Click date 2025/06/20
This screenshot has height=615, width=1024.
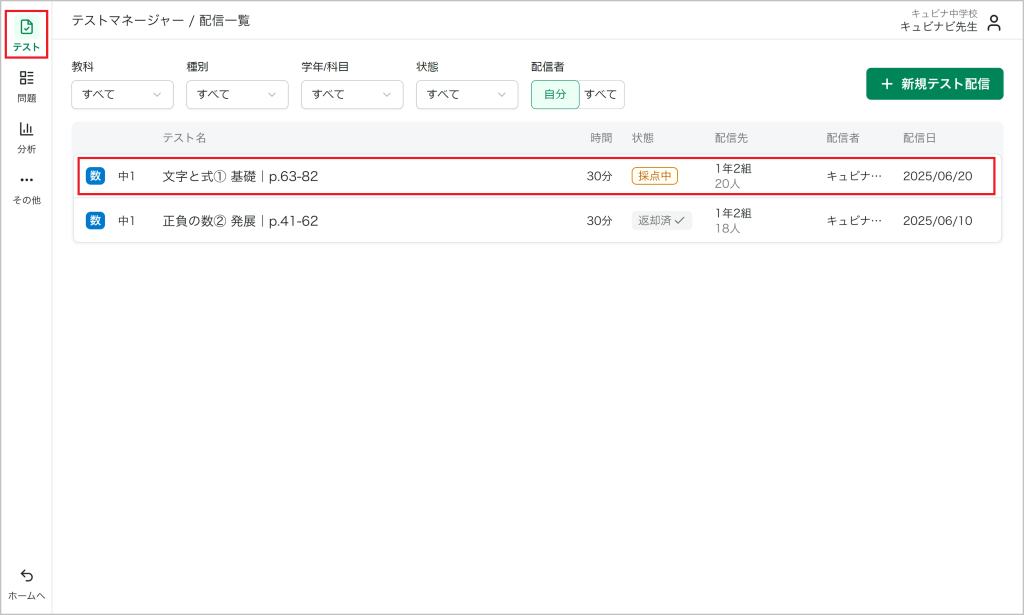point(937,176)
